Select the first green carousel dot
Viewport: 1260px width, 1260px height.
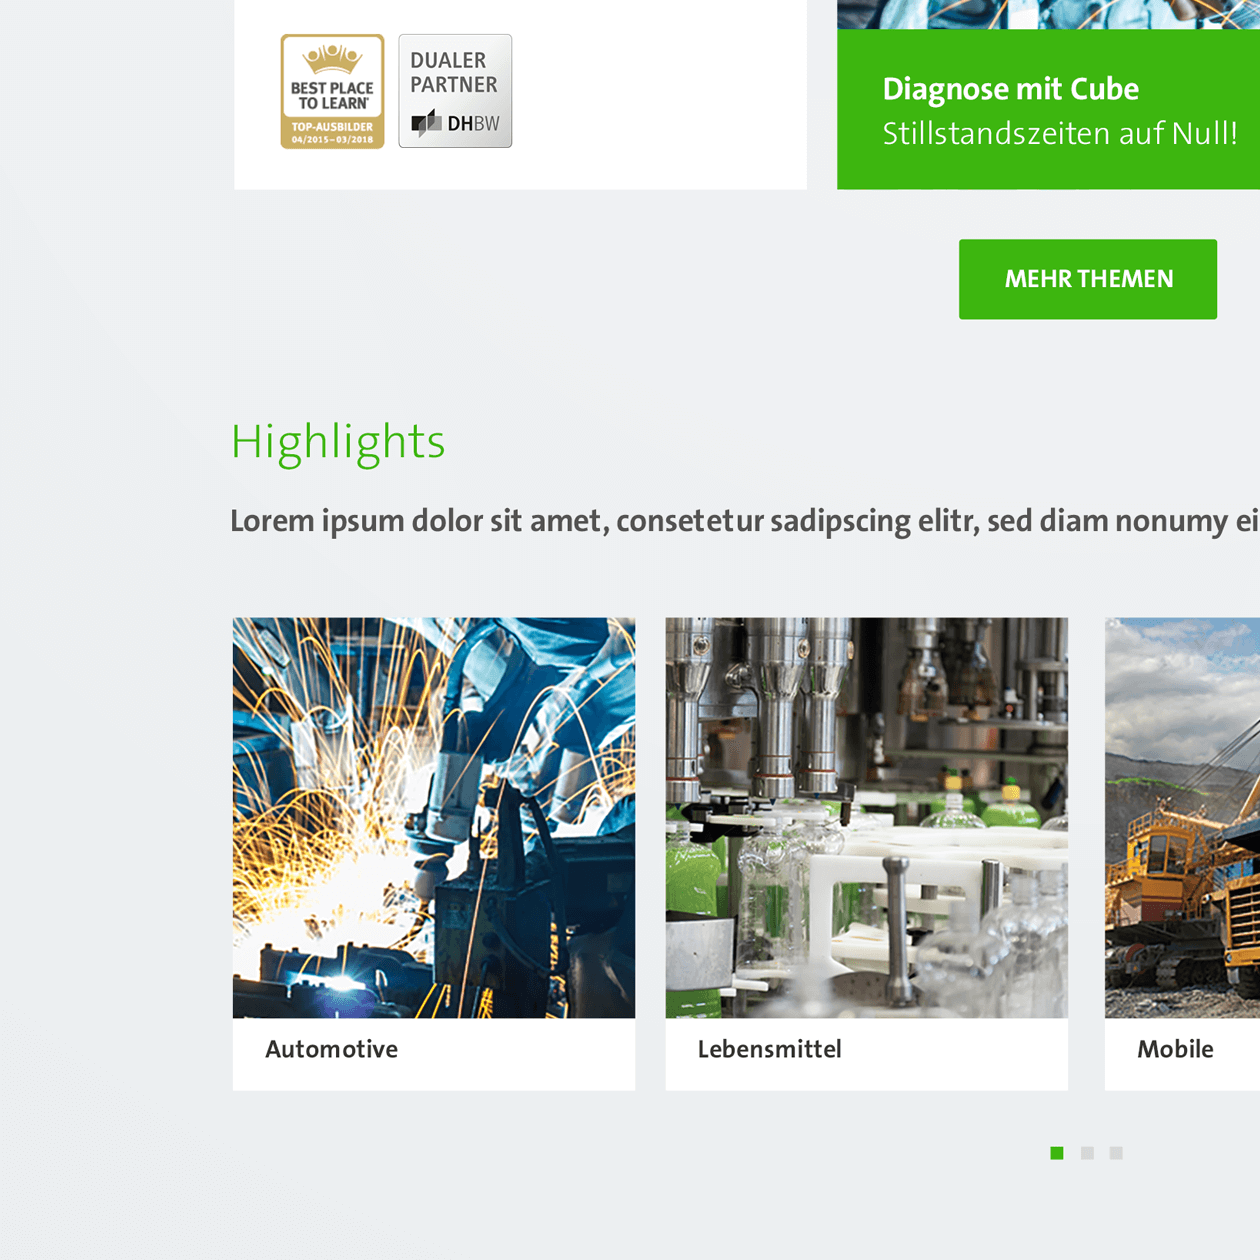point(1057,1153)
